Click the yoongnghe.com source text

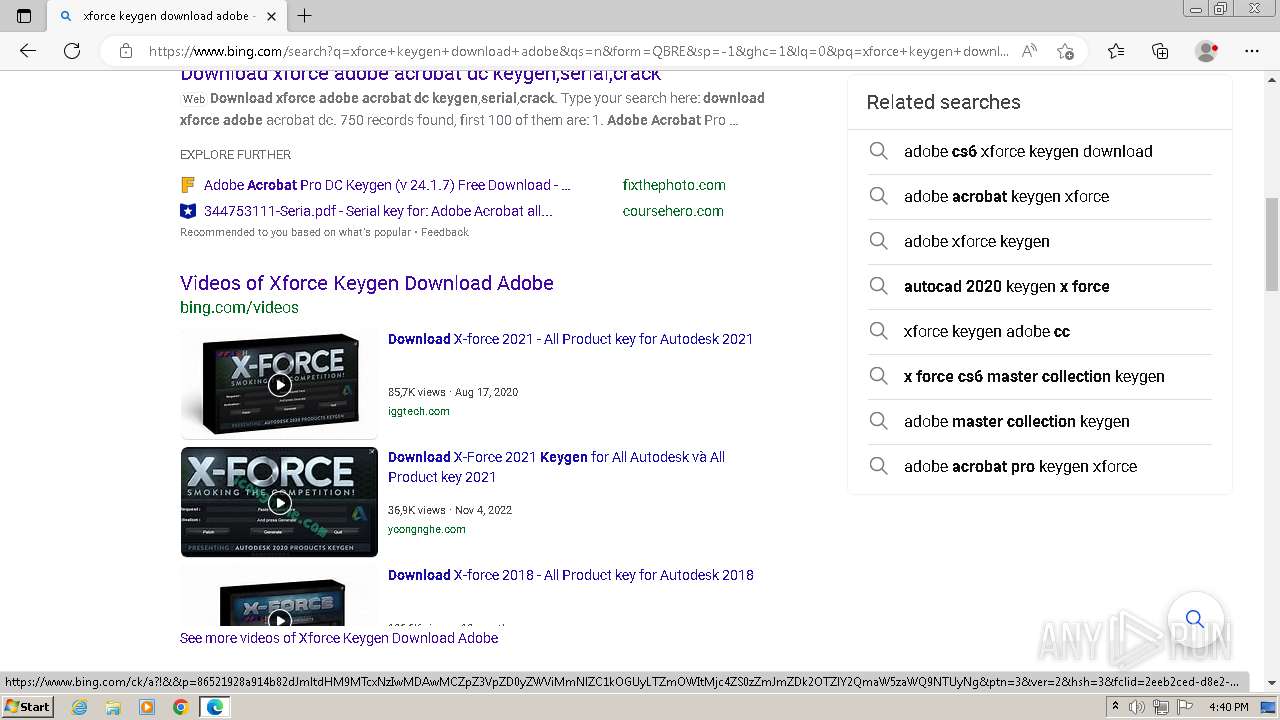[x=426, y=529]
